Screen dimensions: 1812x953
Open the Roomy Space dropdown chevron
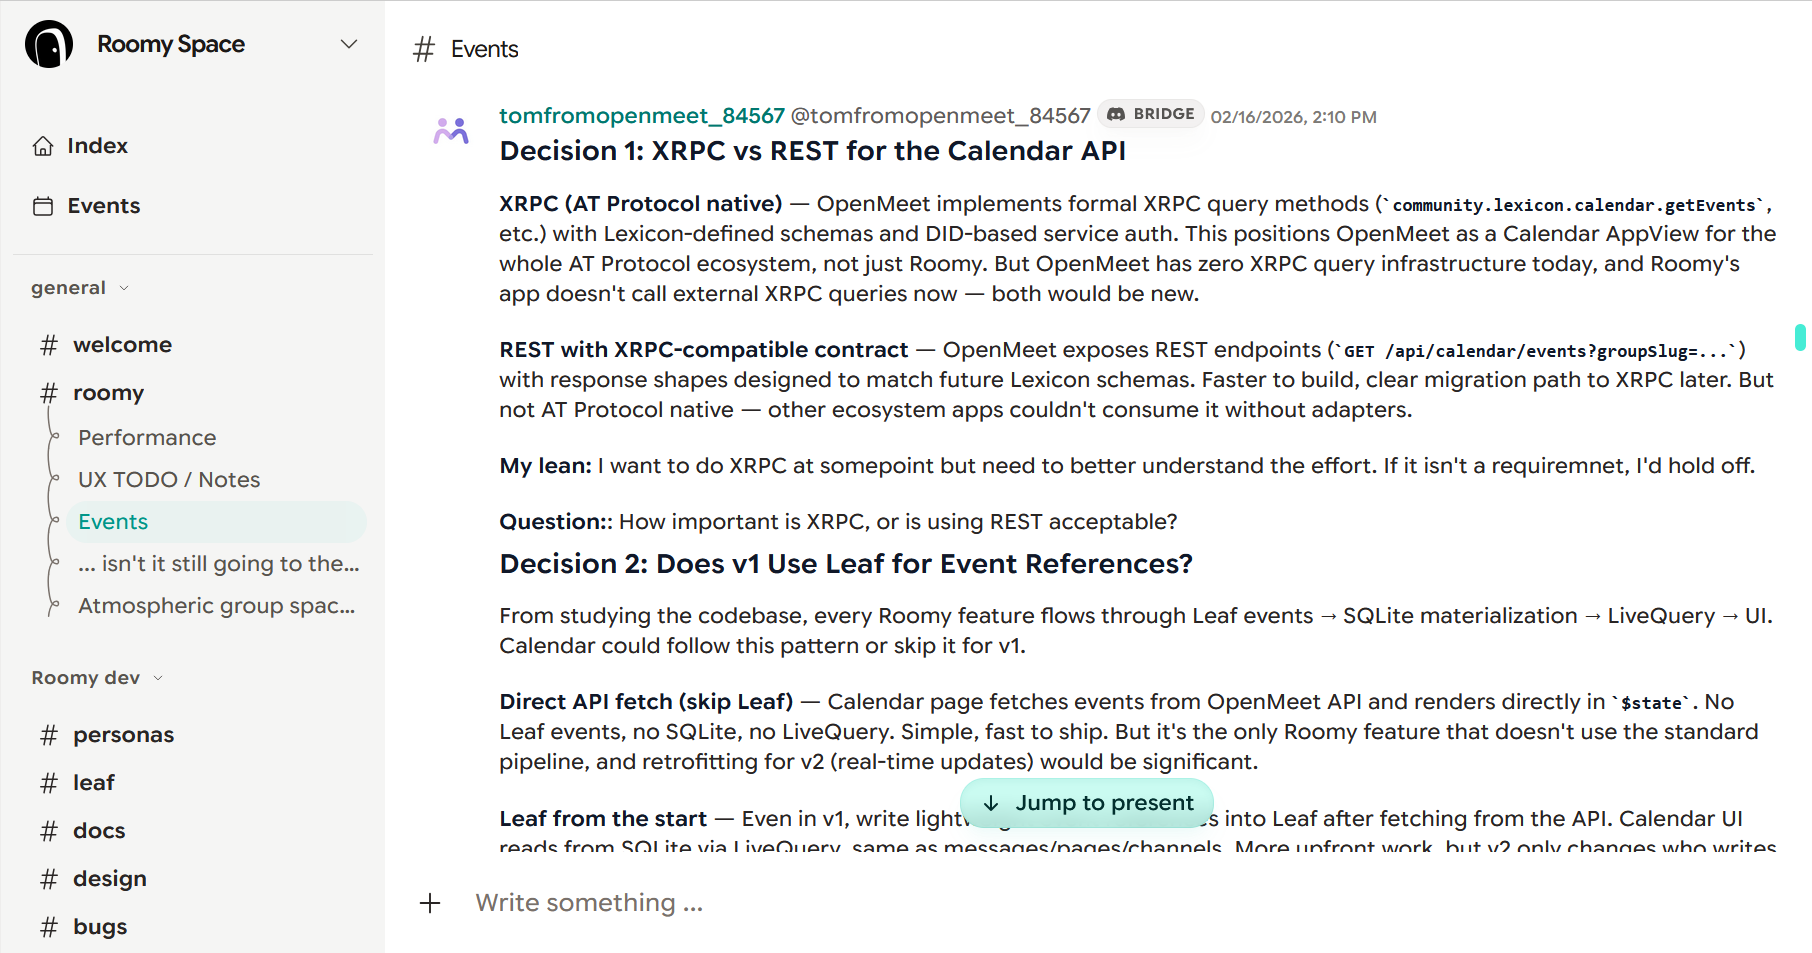349,44
